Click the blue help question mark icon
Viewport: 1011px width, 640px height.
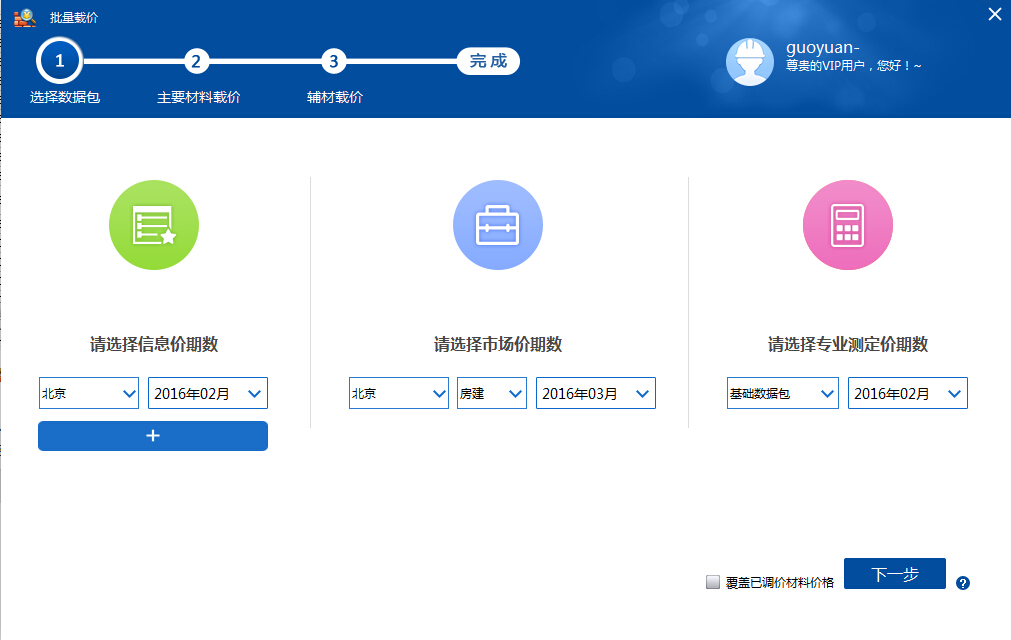click(x=963, y=583)
